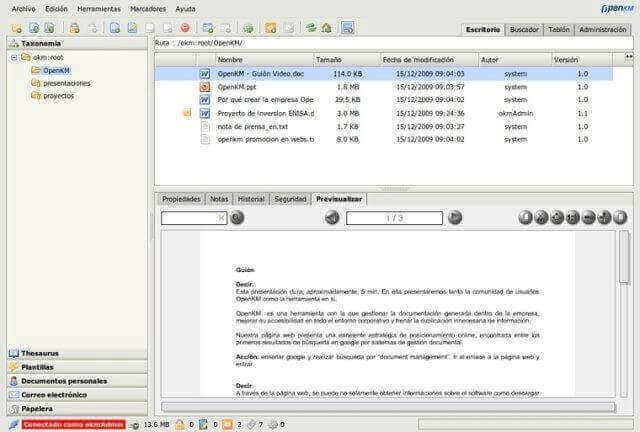Image resolution: width=640 pixels, height=432 pixels.
Task: Click the home folder toolbar icon
Action: point(327,28)
